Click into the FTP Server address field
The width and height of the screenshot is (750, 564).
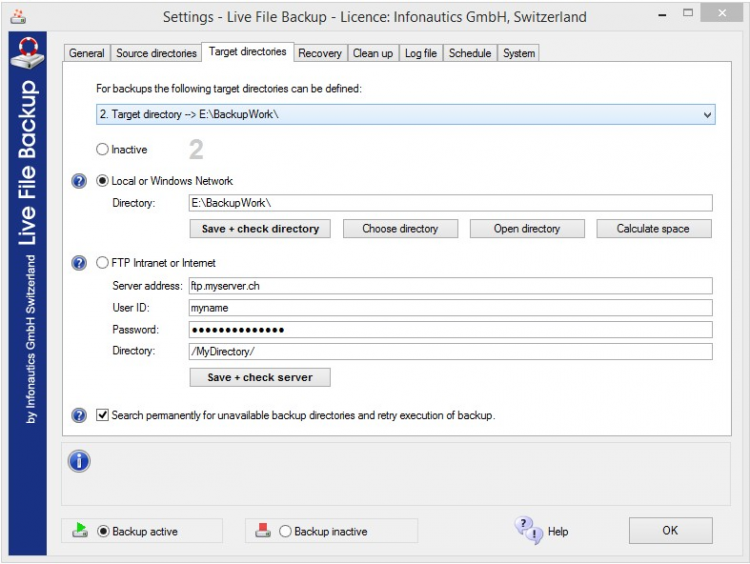point(450,286)
